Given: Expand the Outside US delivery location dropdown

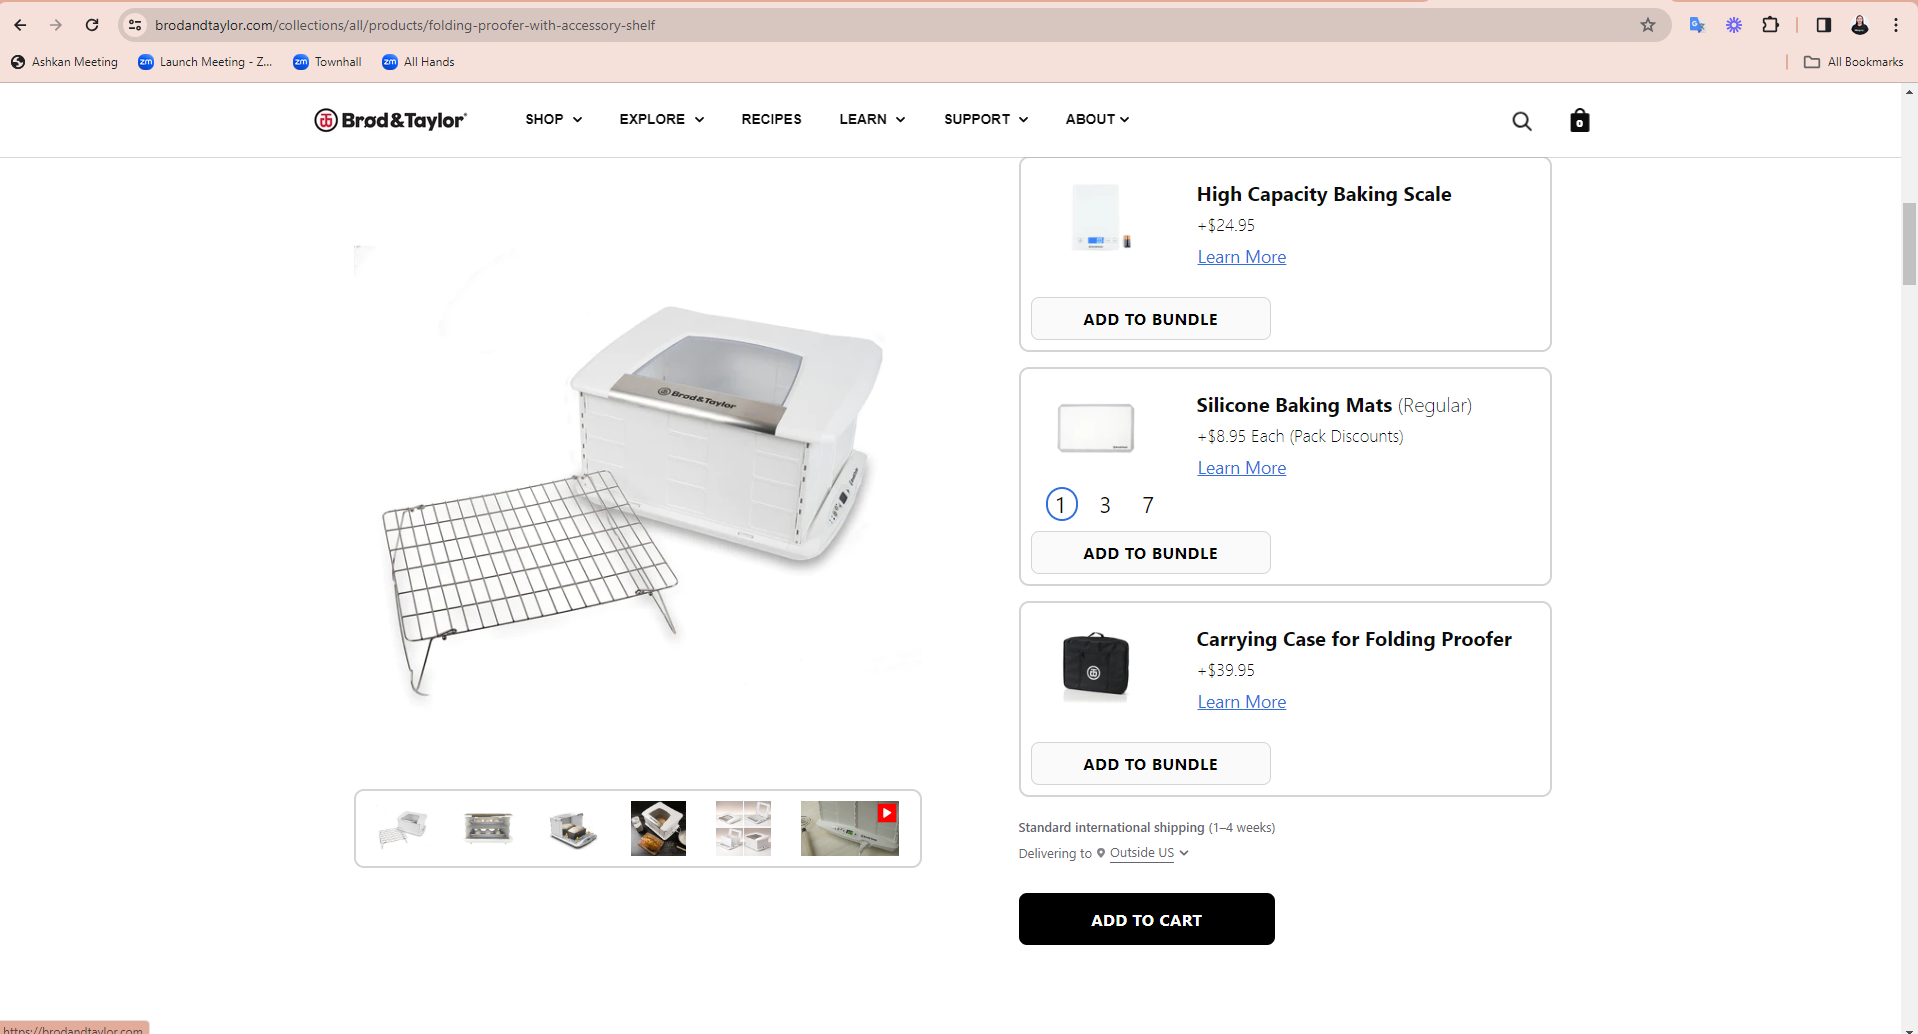Looking at the screenshot, I should [x=1149, y=853].
